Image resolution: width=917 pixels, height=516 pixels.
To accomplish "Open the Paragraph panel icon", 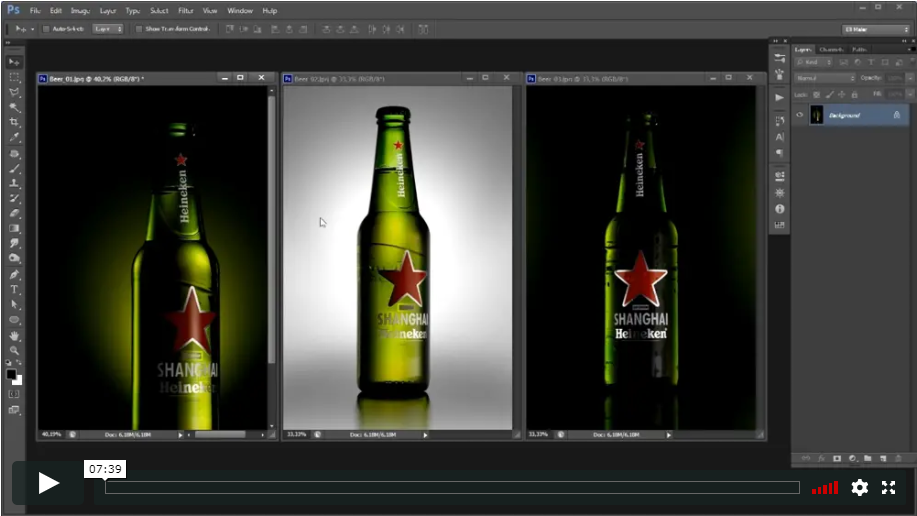I will 780,153.
